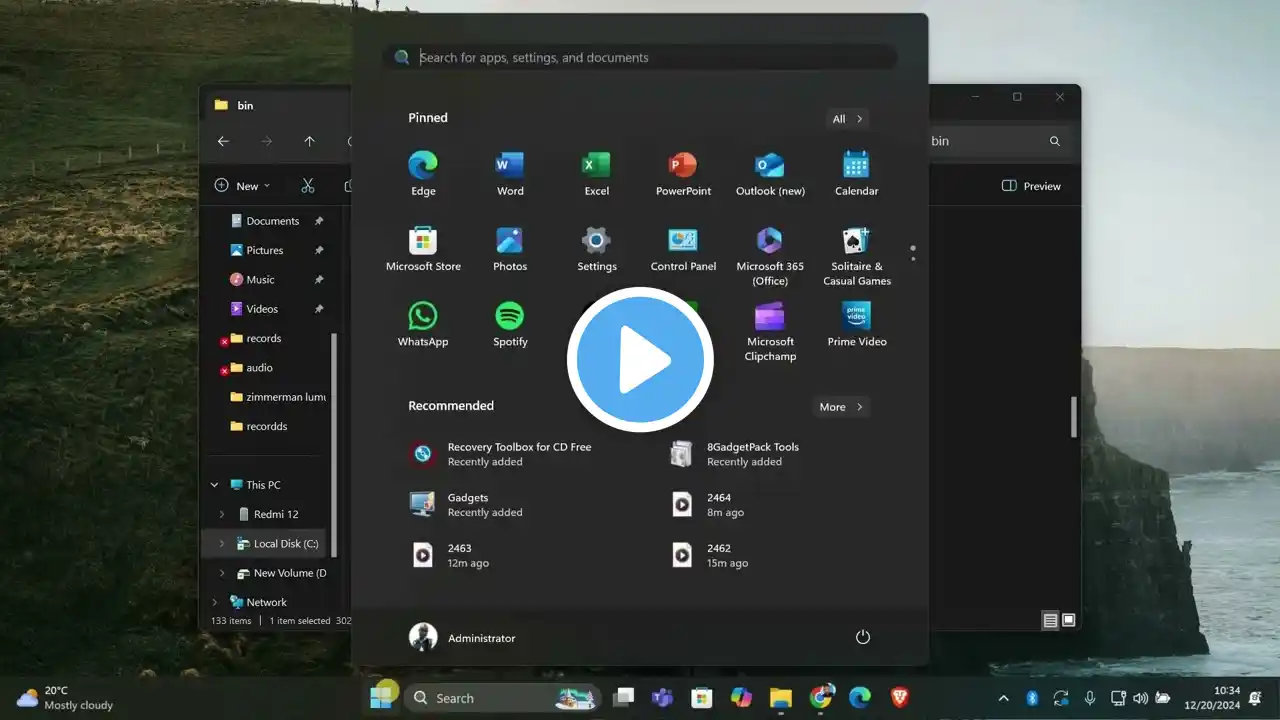
Task: Collapse the This PC tree node
Action: (214, 485)
